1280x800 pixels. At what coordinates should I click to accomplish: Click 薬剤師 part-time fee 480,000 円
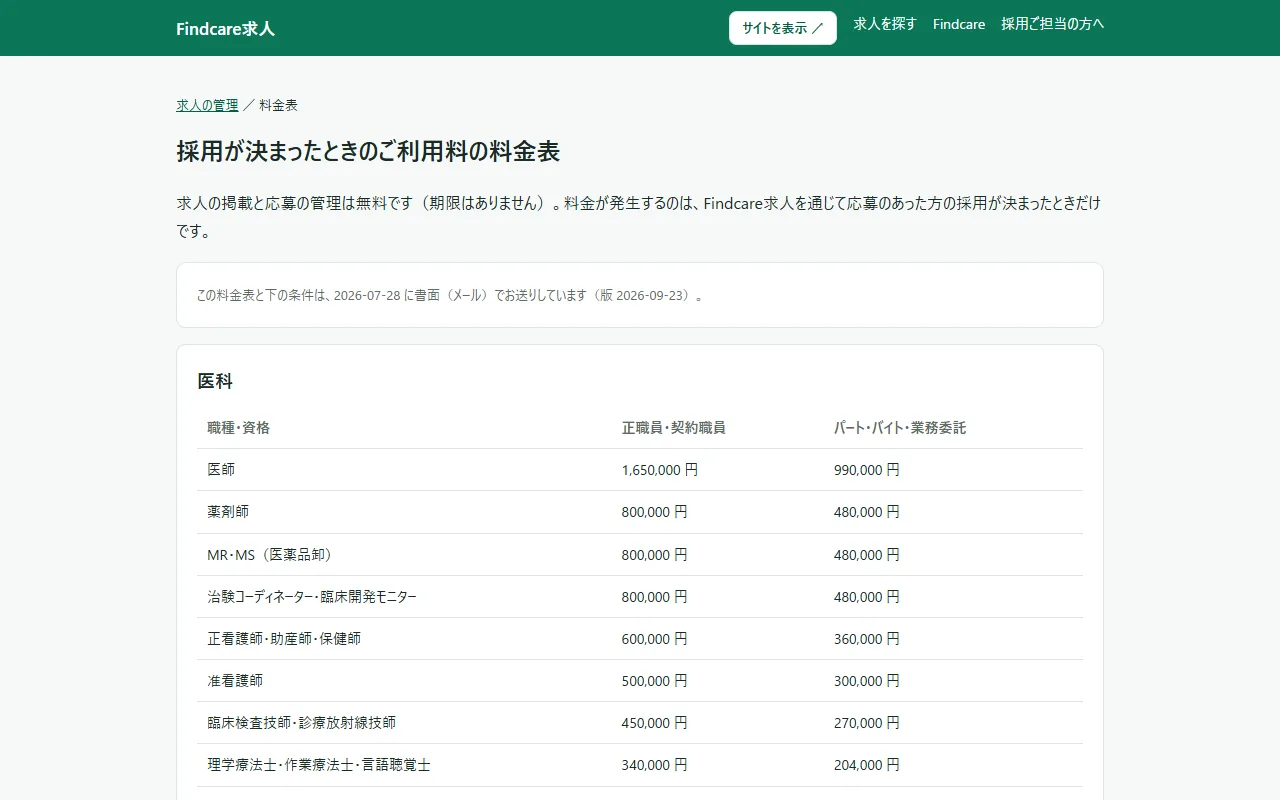(867, 512)
